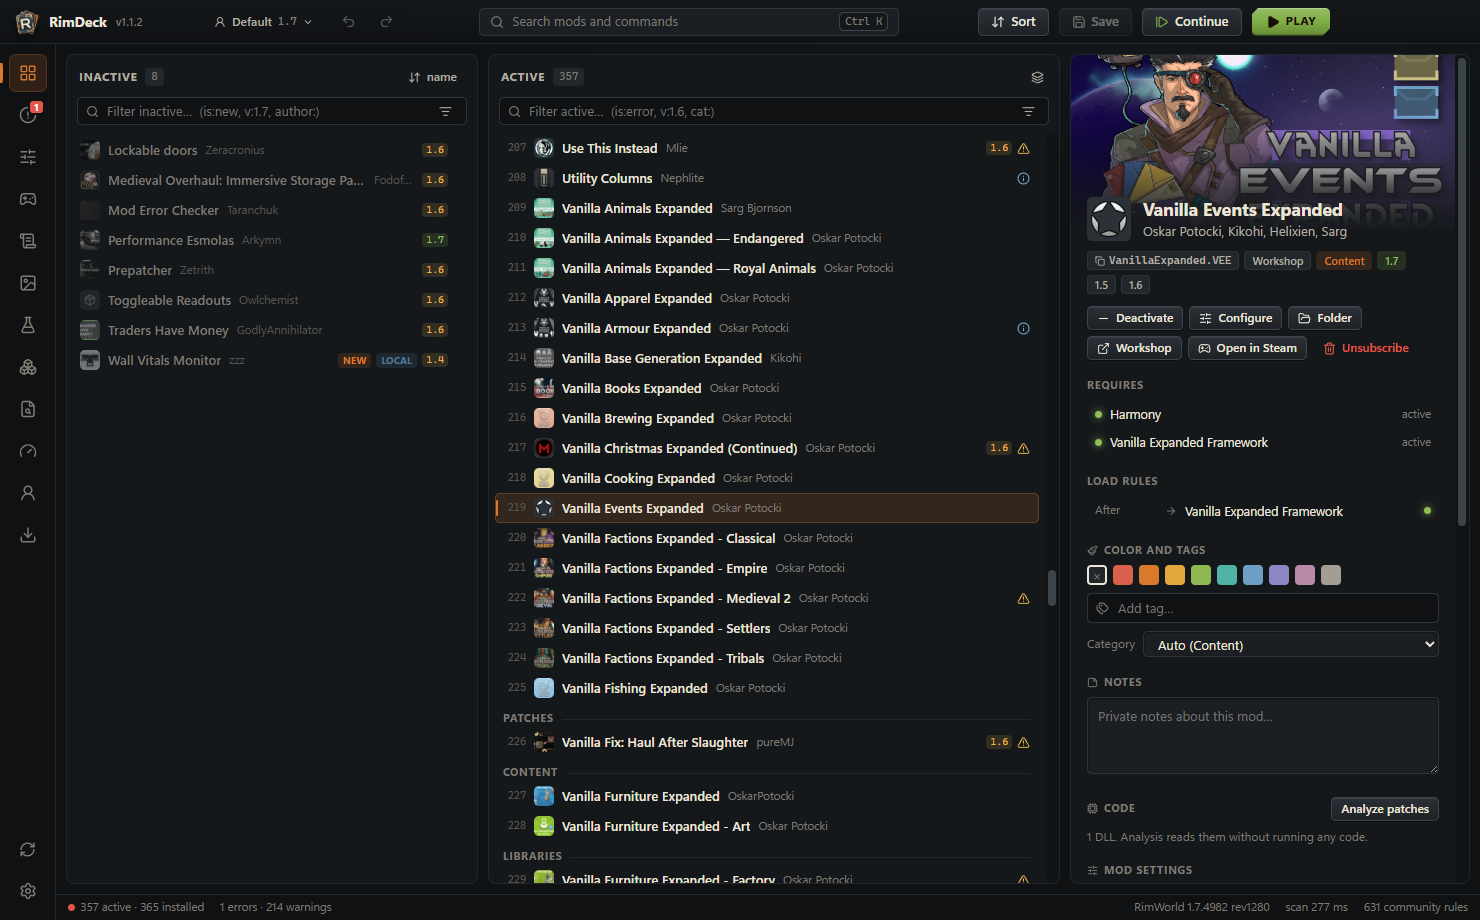Open the stacked cubes sidebar icon
The height and width of the screenshot is (920, 1480).
tap(28, 367)
